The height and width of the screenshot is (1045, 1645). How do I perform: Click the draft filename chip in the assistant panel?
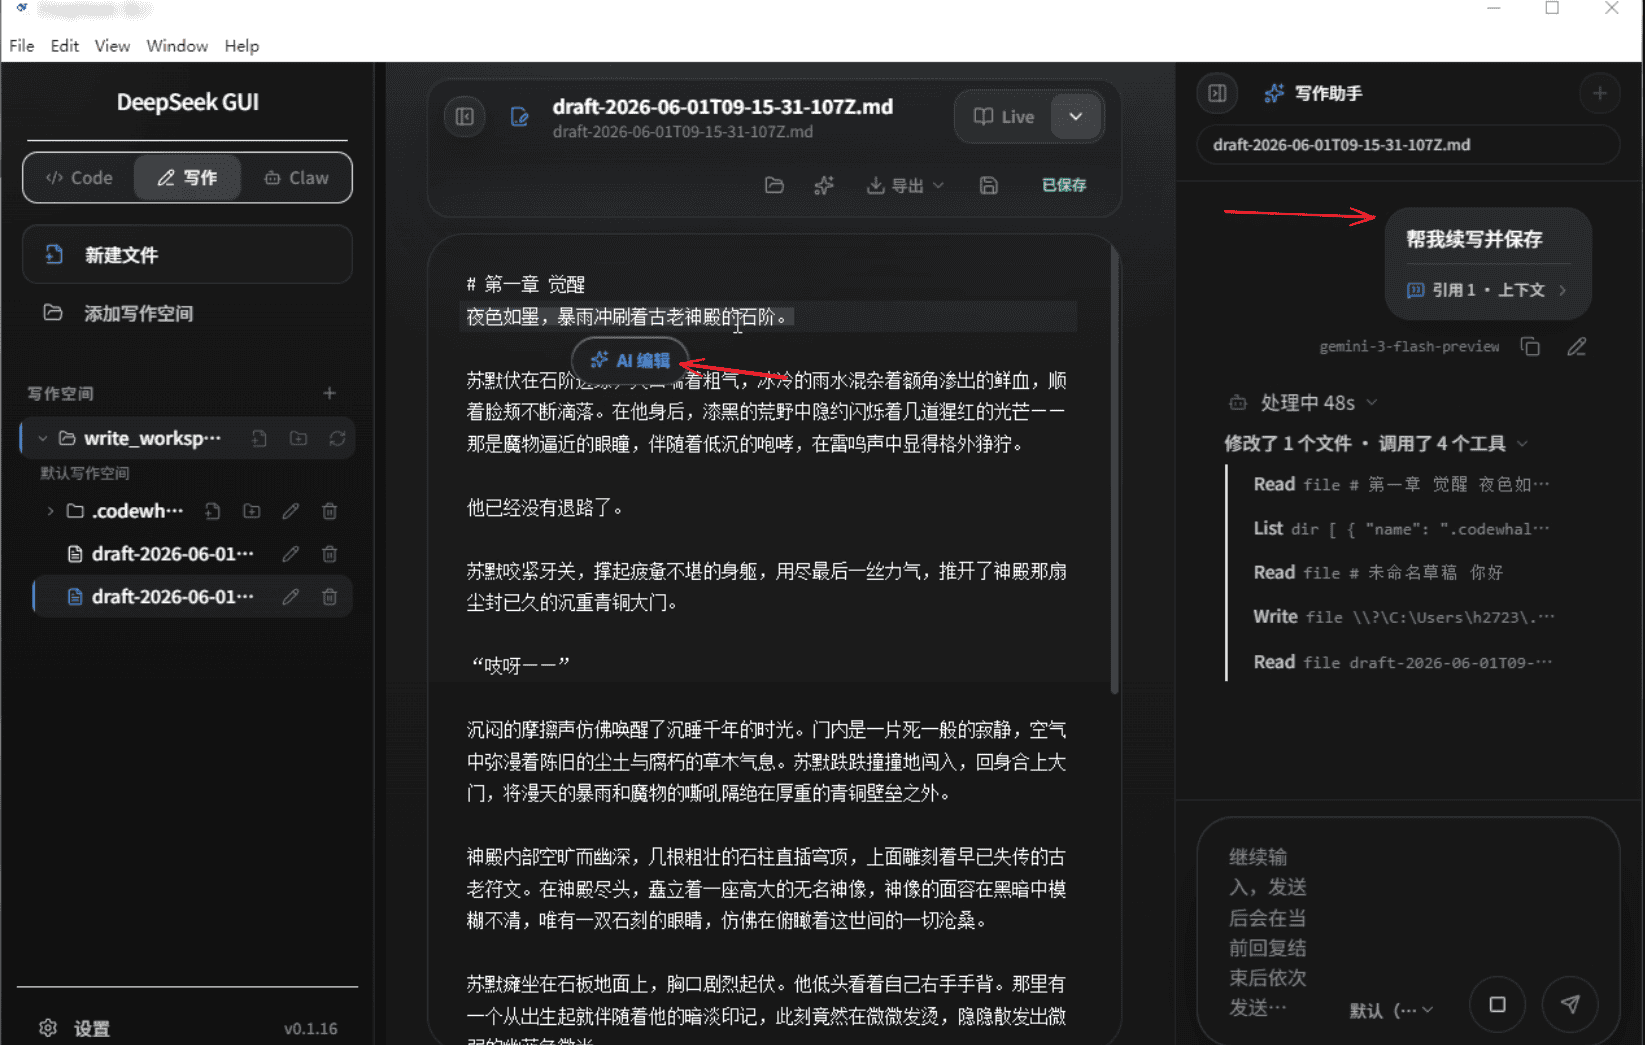click(1407, 145)
